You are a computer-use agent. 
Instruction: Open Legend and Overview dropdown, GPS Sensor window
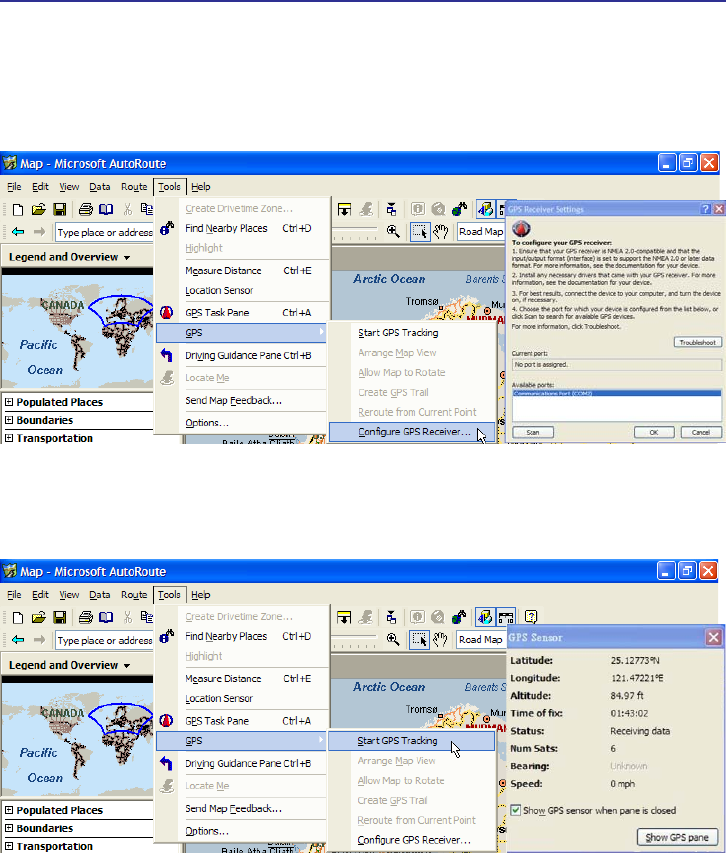[127, 665]
